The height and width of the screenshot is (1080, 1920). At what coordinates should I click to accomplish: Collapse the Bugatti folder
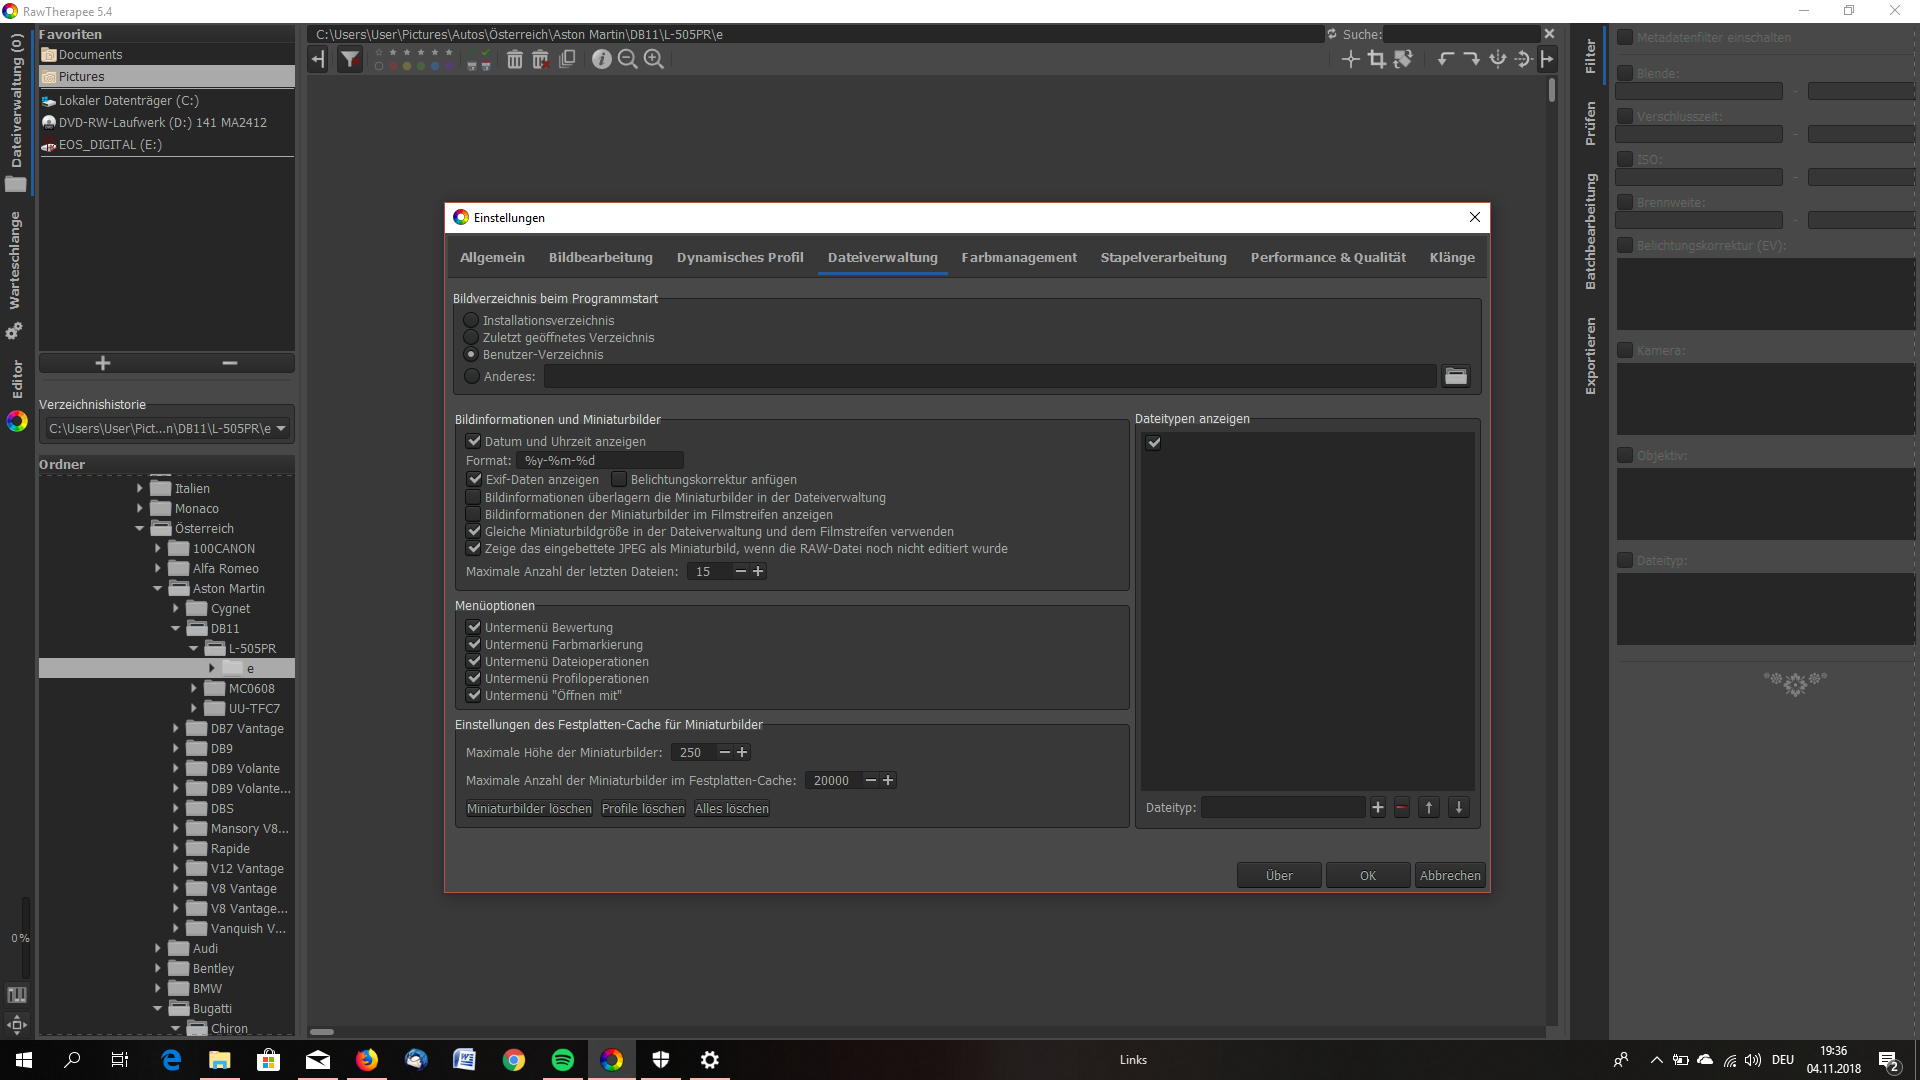[x=158, y=1008]
